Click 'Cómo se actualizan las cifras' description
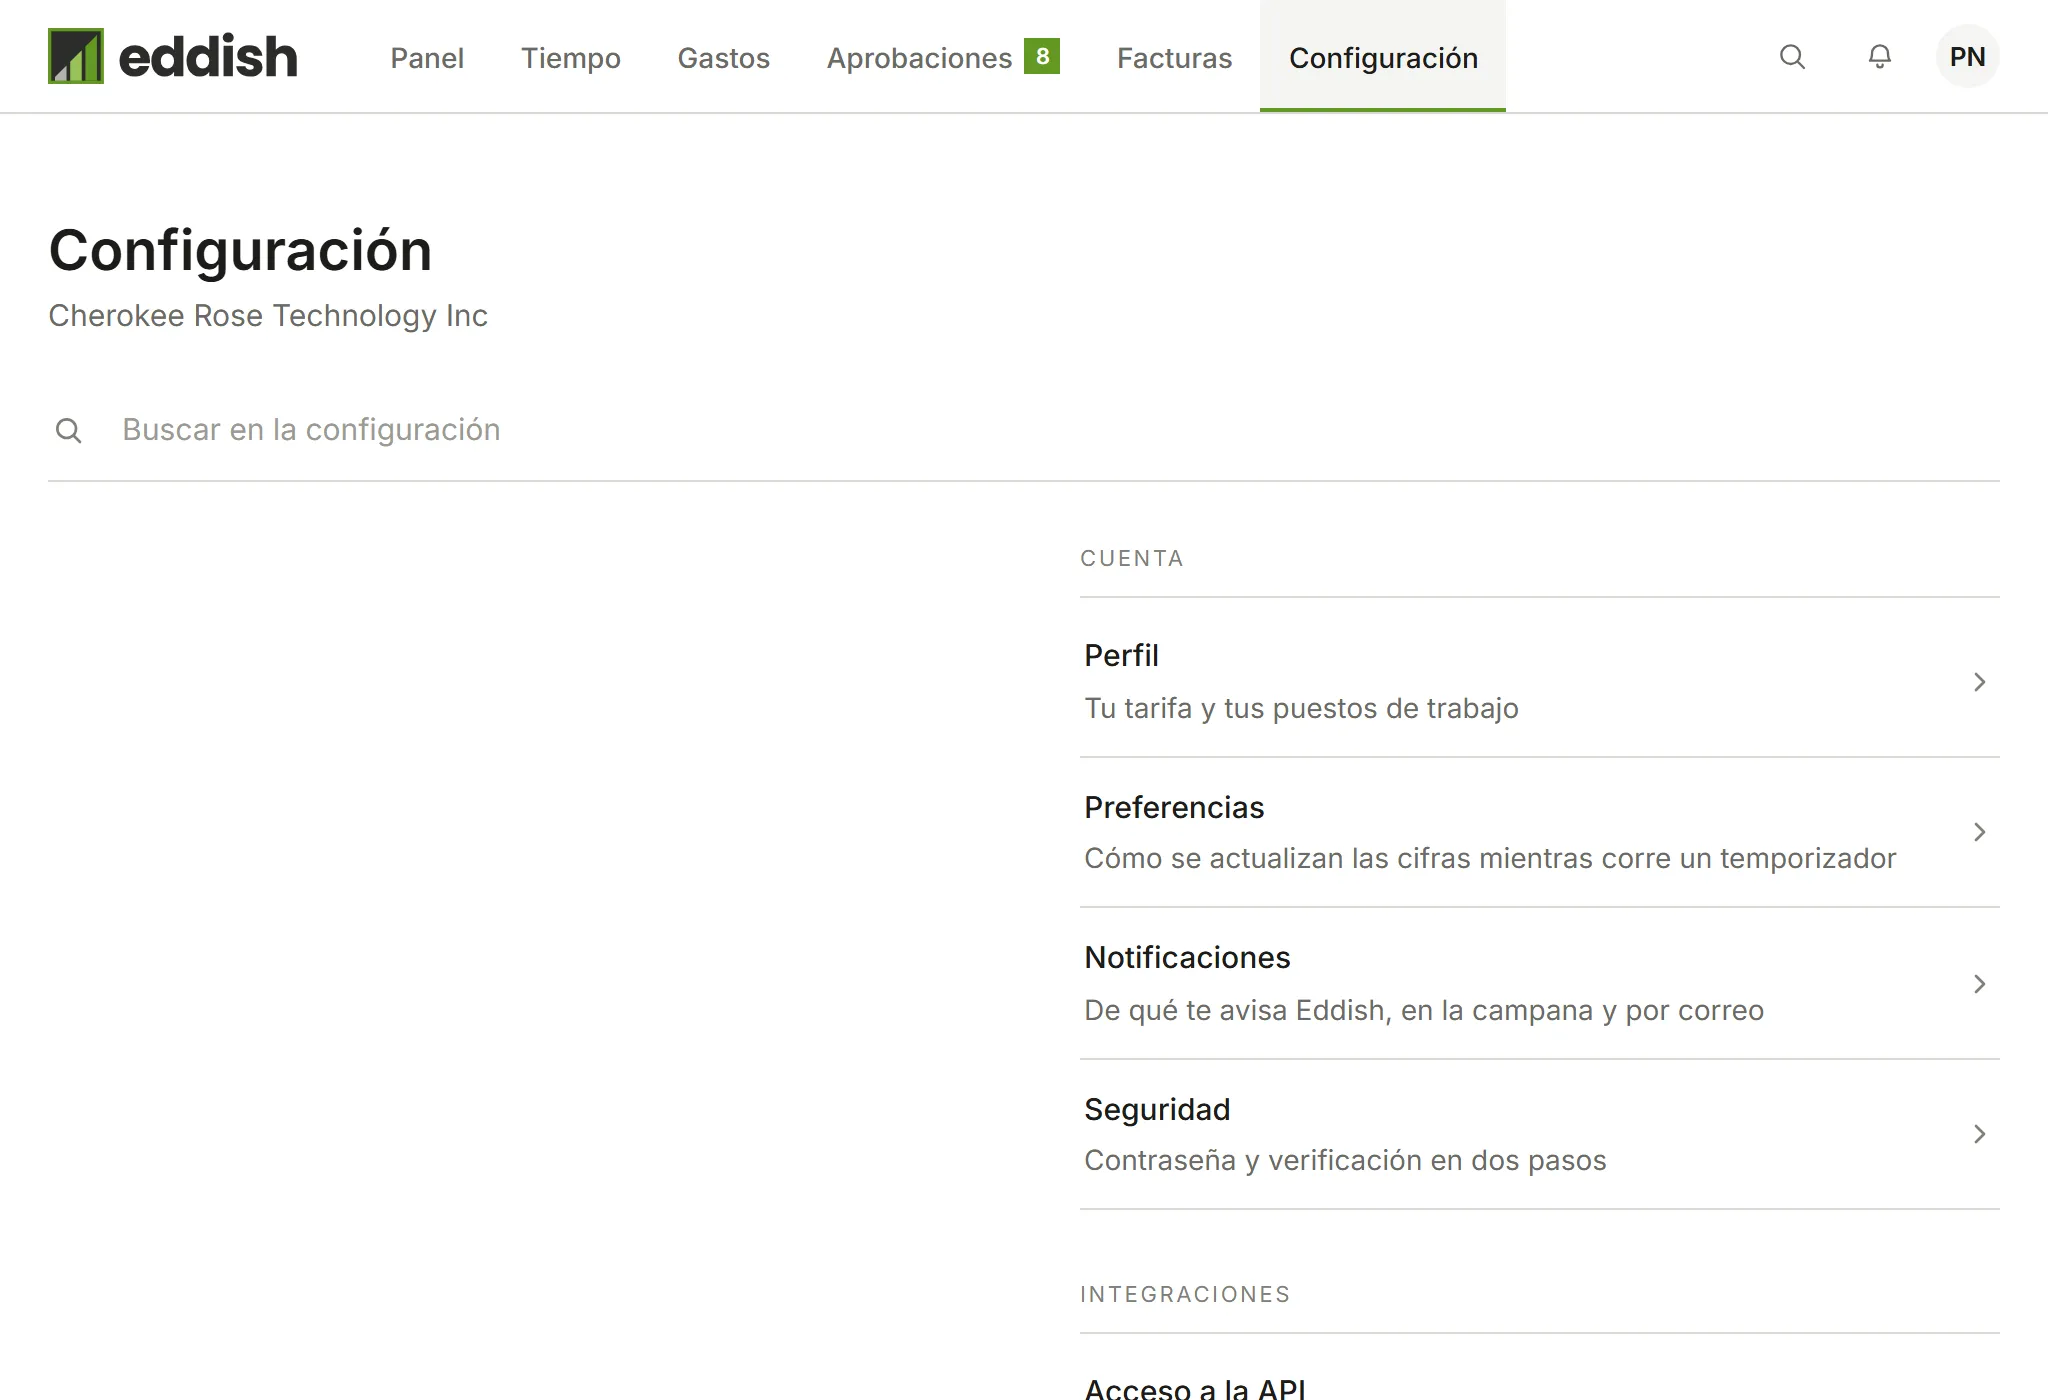2048x1400 pixels. (1490, 858)
